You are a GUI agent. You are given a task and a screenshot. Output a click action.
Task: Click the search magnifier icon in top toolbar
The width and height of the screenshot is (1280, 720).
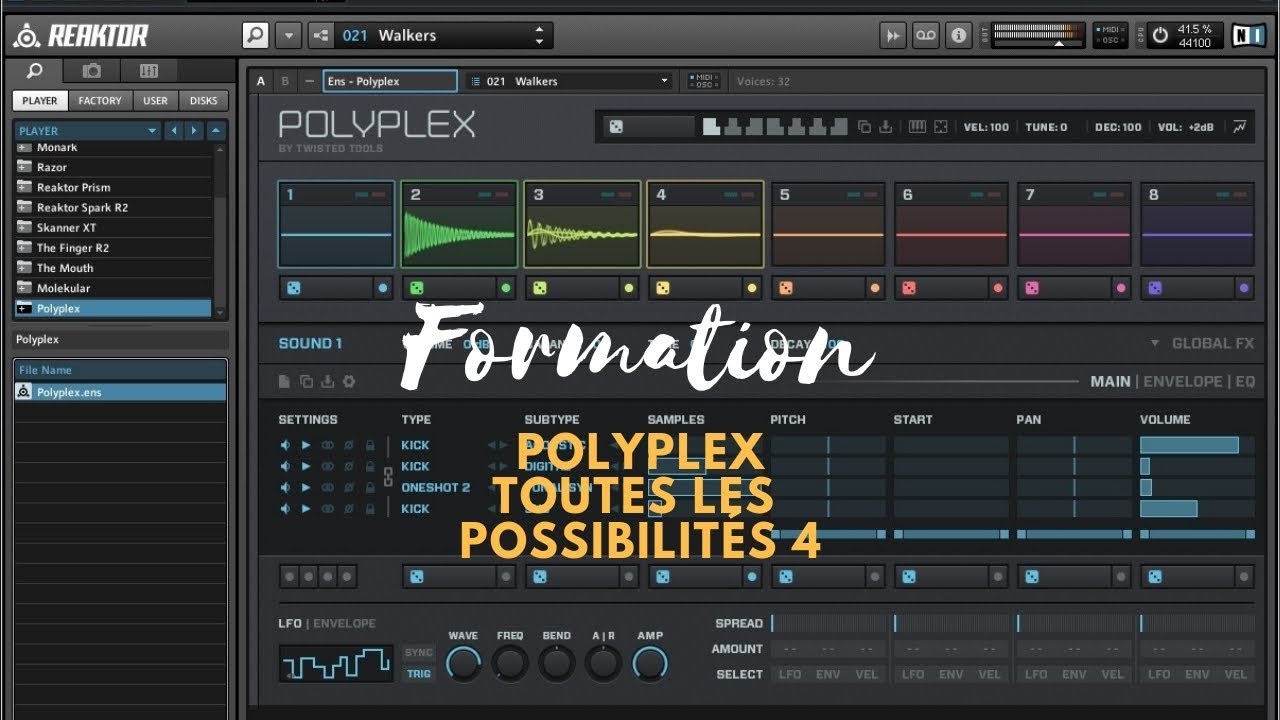256,35
